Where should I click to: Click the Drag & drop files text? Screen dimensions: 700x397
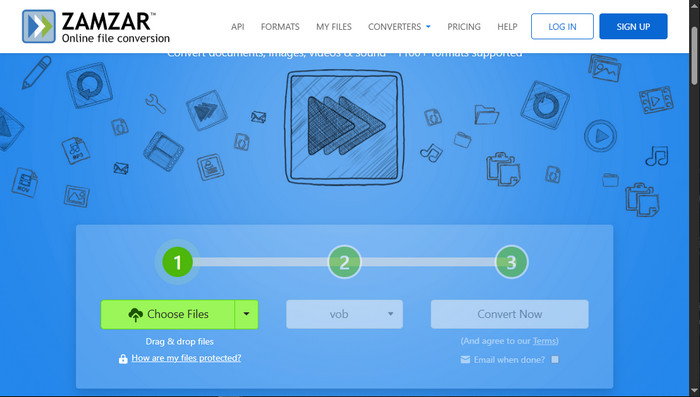tap(179, 342)
